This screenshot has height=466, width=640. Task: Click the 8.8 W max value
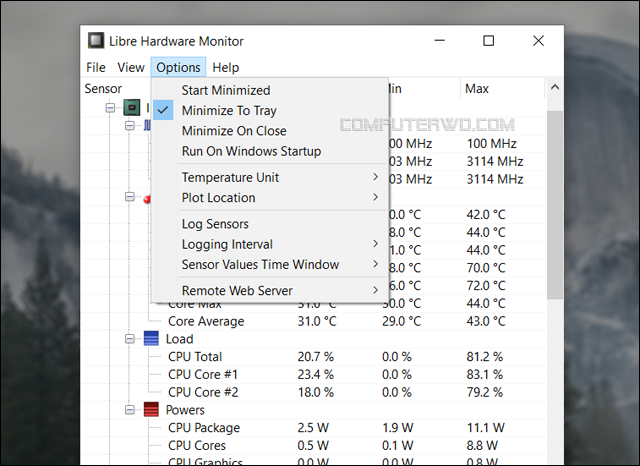482,446
